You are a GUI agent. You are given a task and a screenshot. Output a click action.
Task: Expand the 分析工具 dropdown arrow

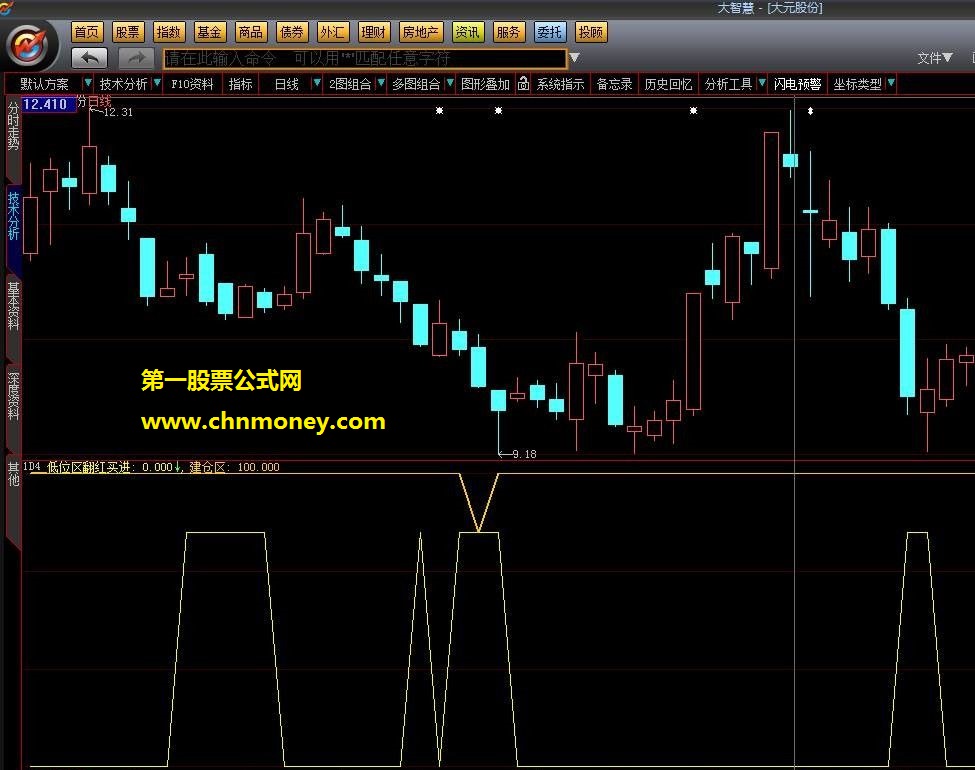[x=762, y=83]
